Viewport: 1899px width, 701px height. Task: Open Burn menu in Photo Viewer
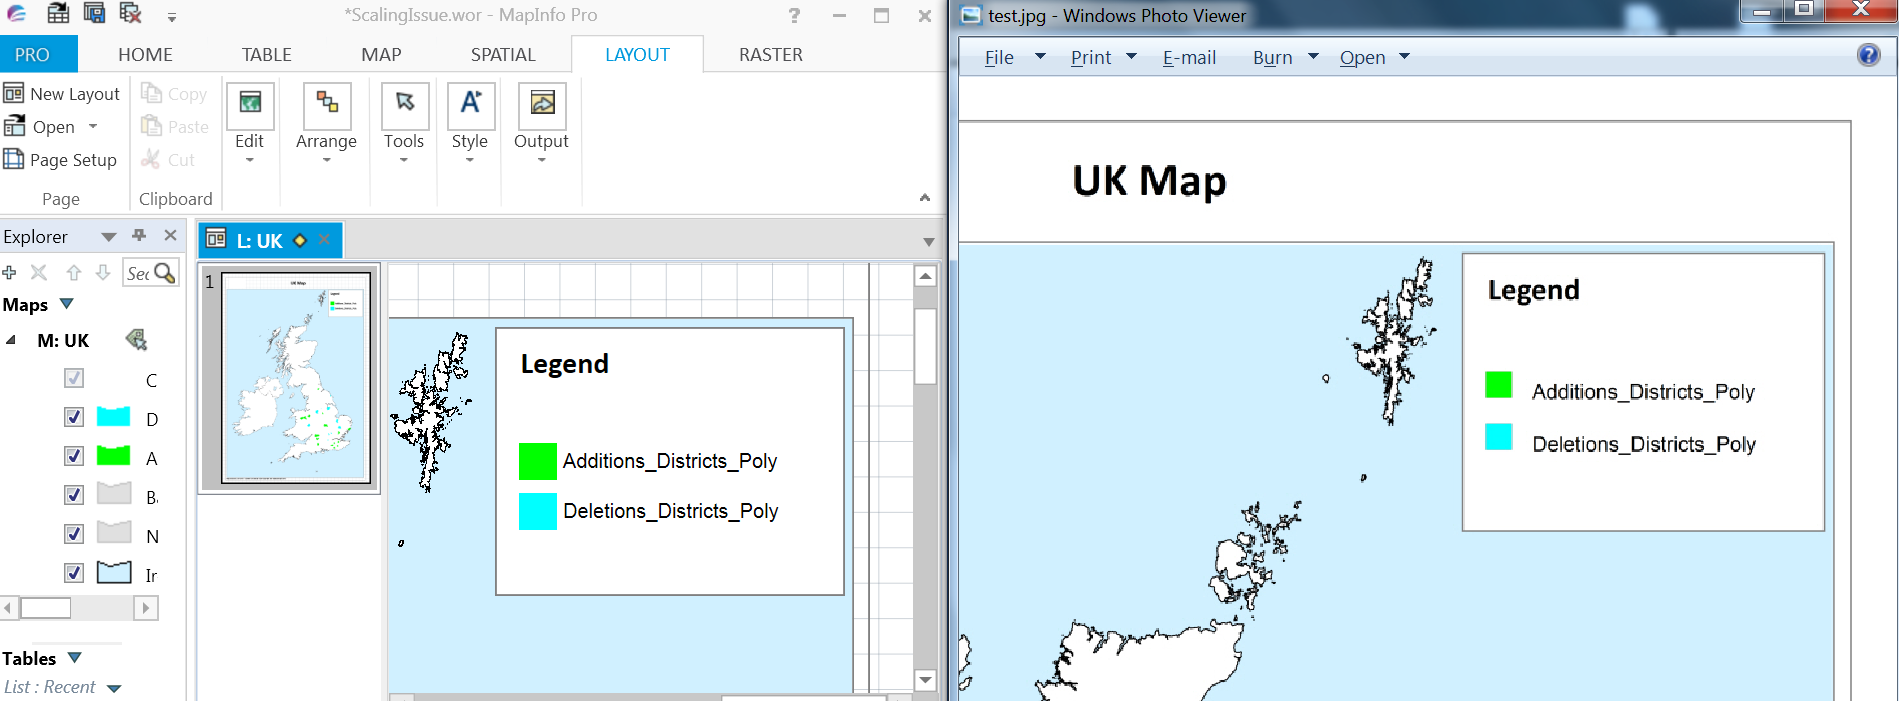(x=1273, y=58)
